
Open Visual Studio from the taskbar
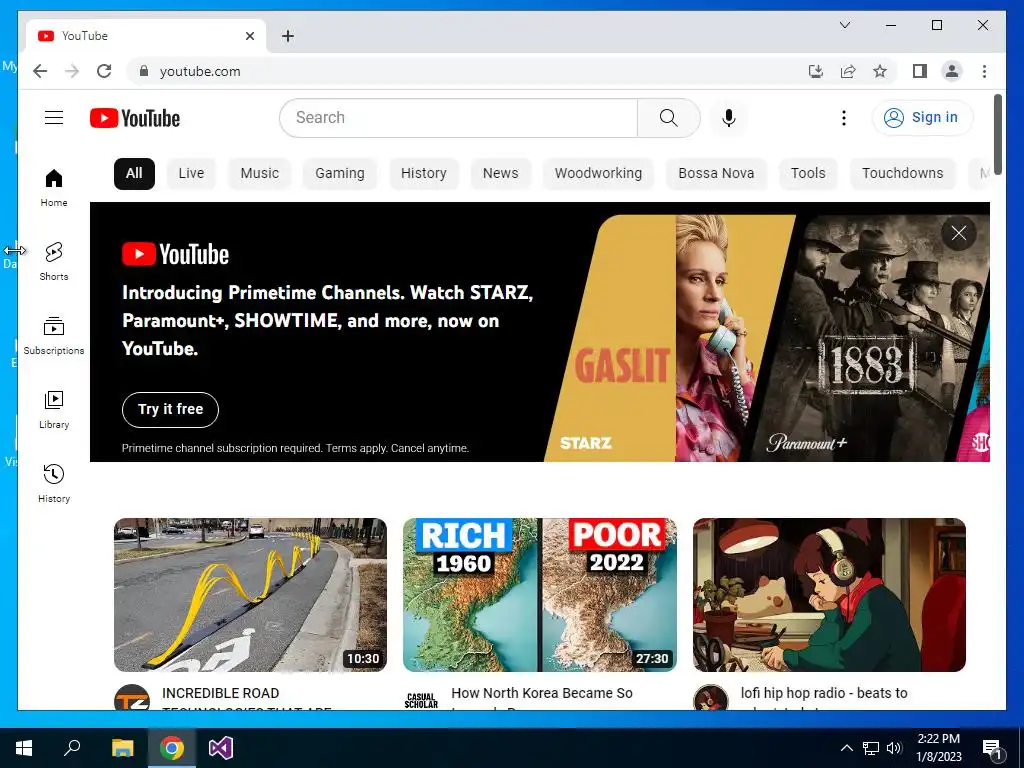tap(221, 748)
